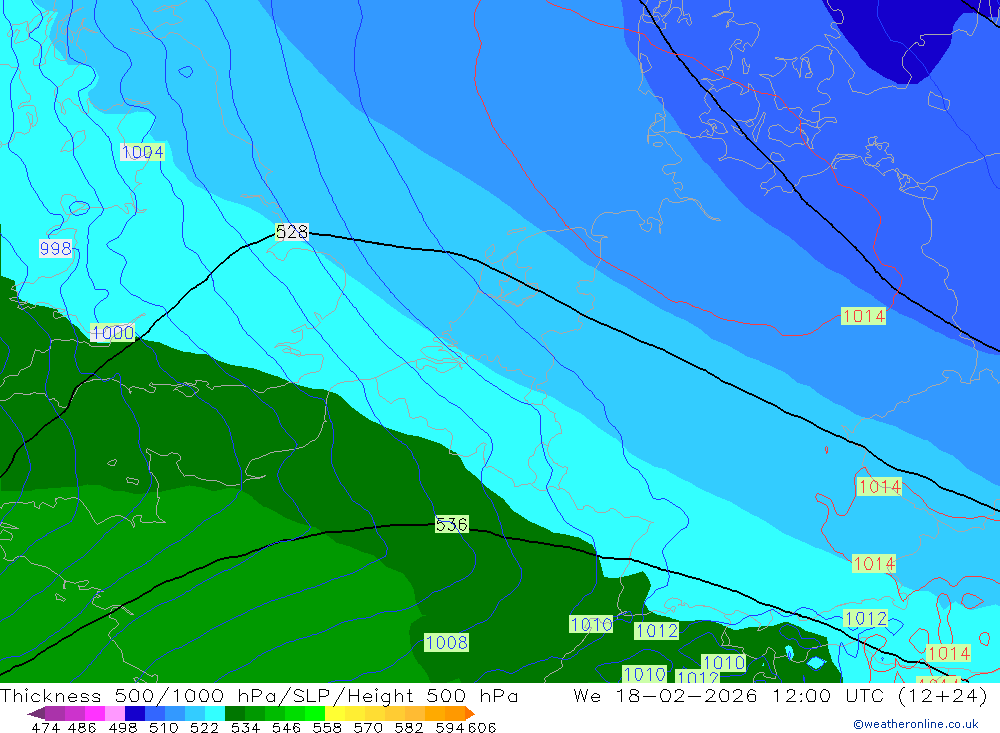
Task: Pick the bright magenta legend swatch
Action: click(x=95, y=713)
